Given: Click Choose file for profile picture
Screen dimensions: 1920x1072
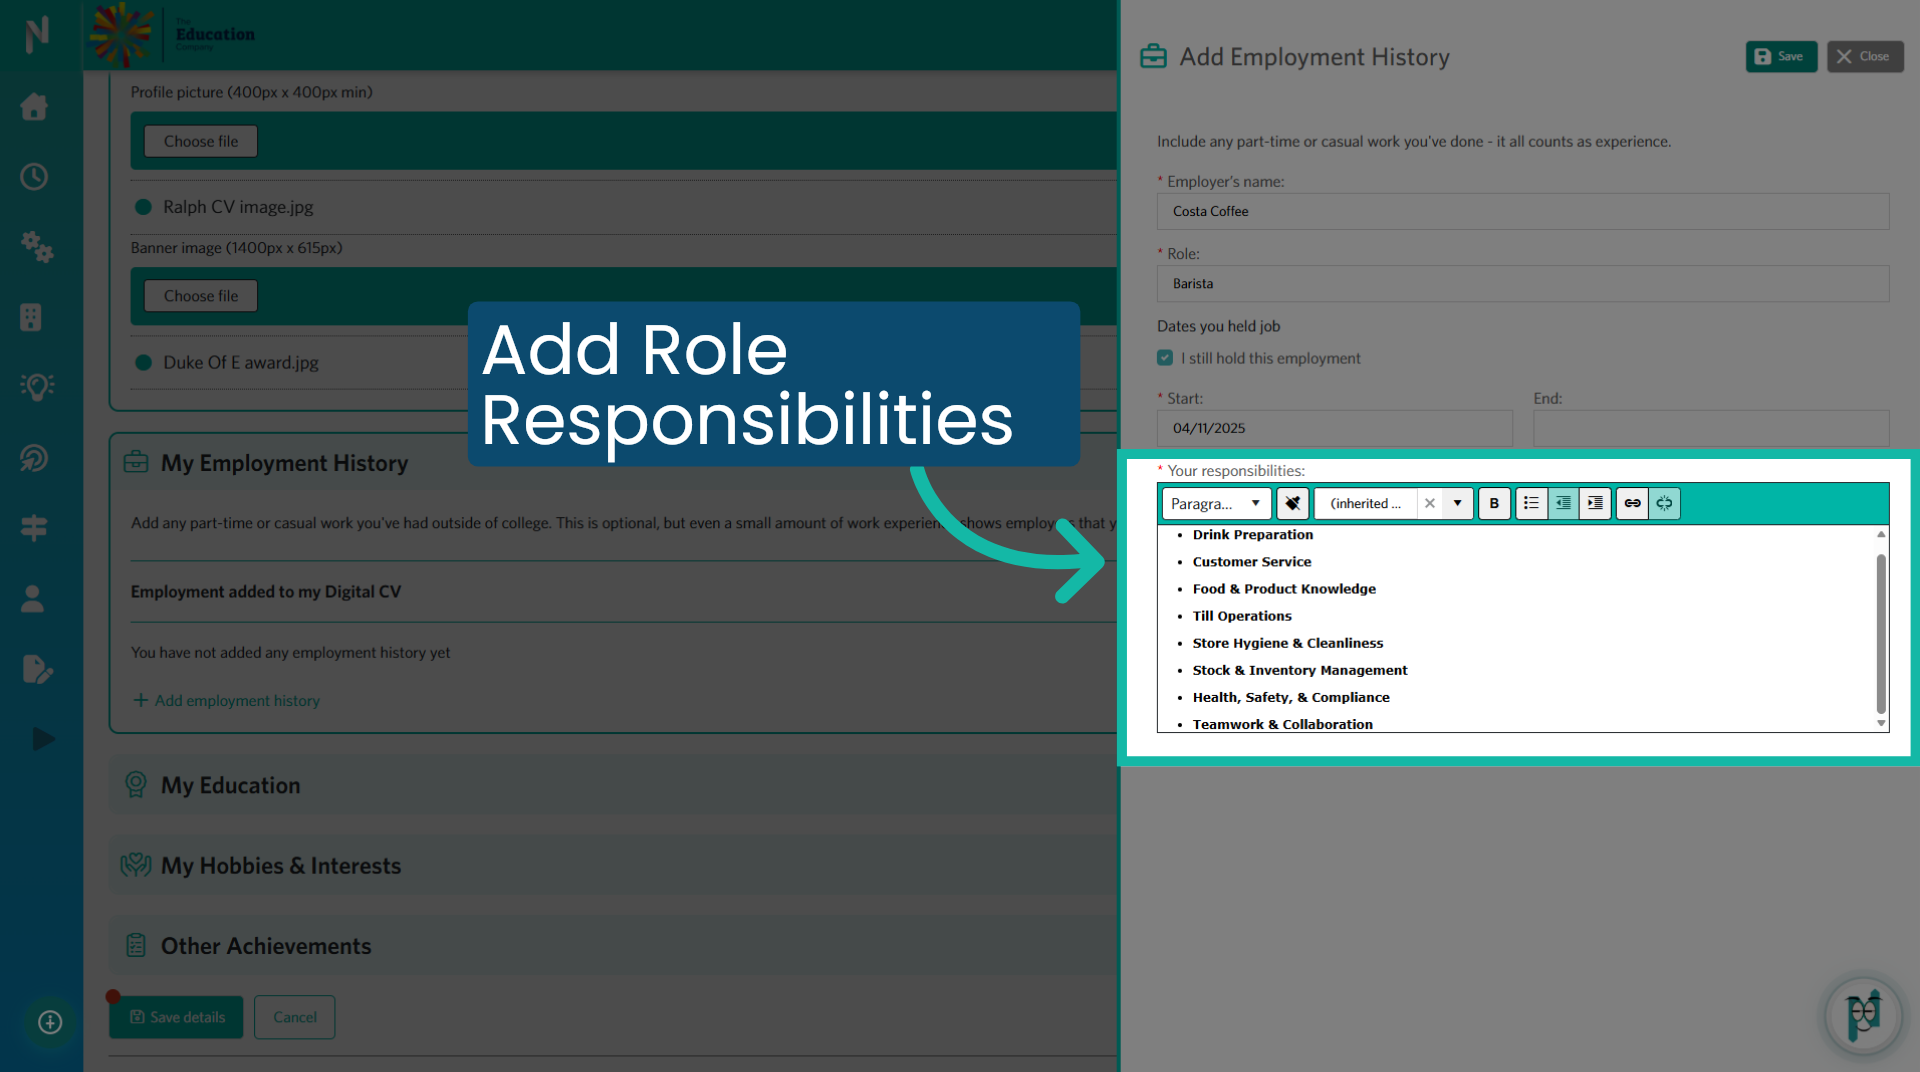Looking at the screenshot, I should (x=201, y=141).
